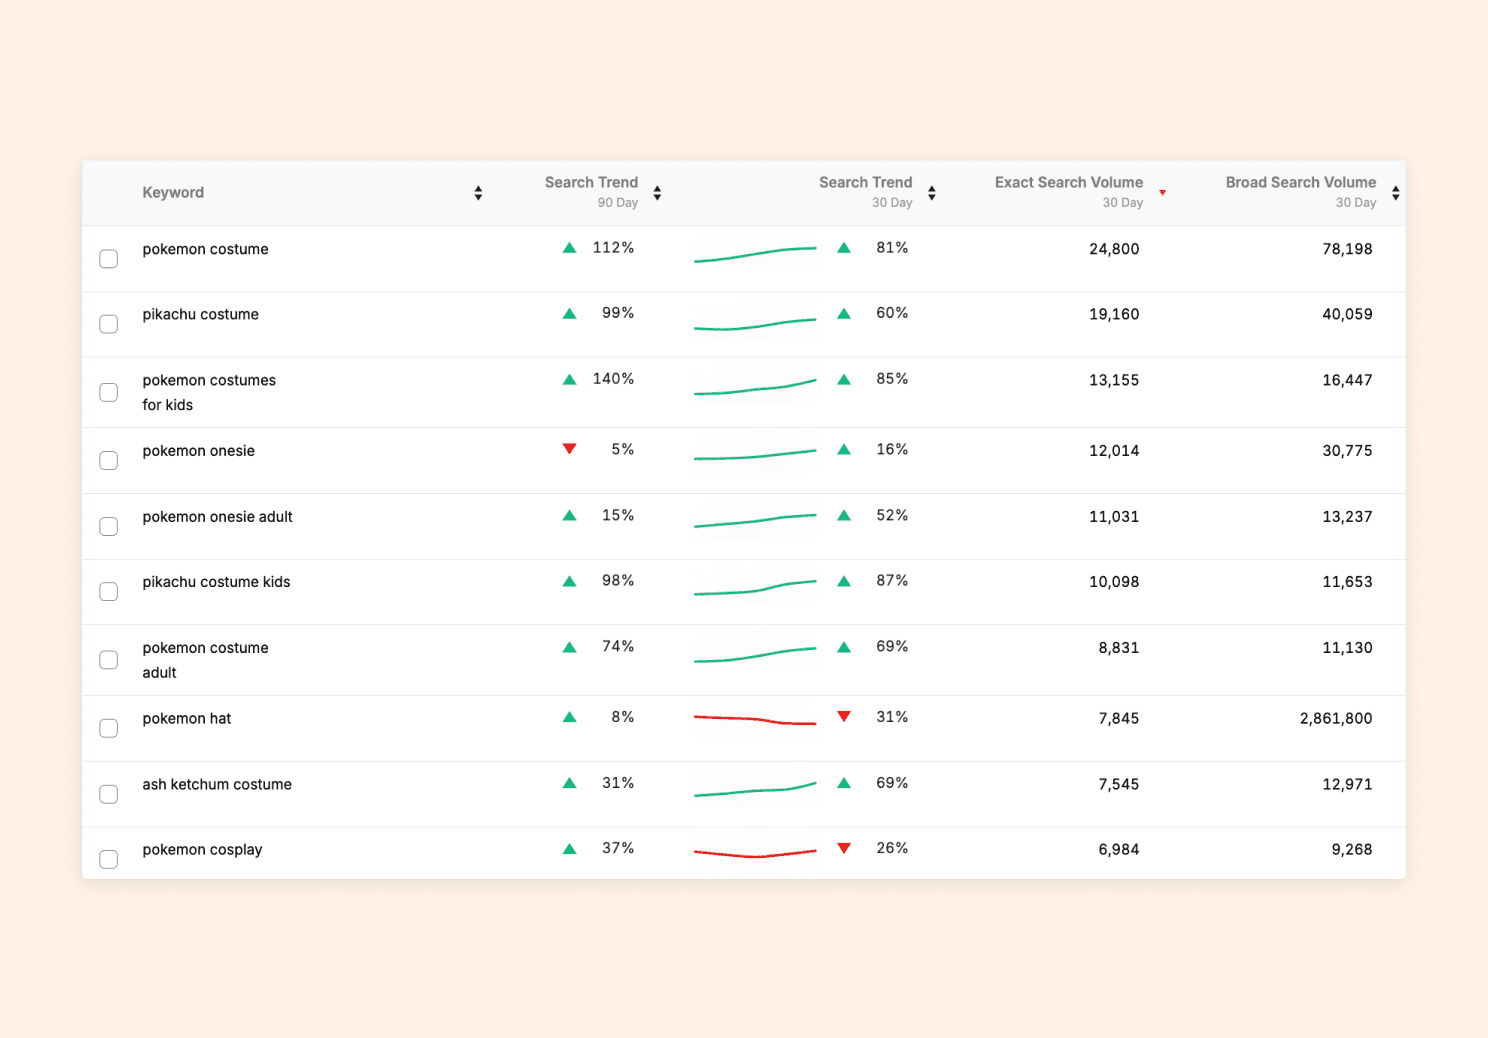The height and width of the screenshot is (1038, 1488).
Task: Open the ash ketchum costume keyword
Action: point(217,785)
